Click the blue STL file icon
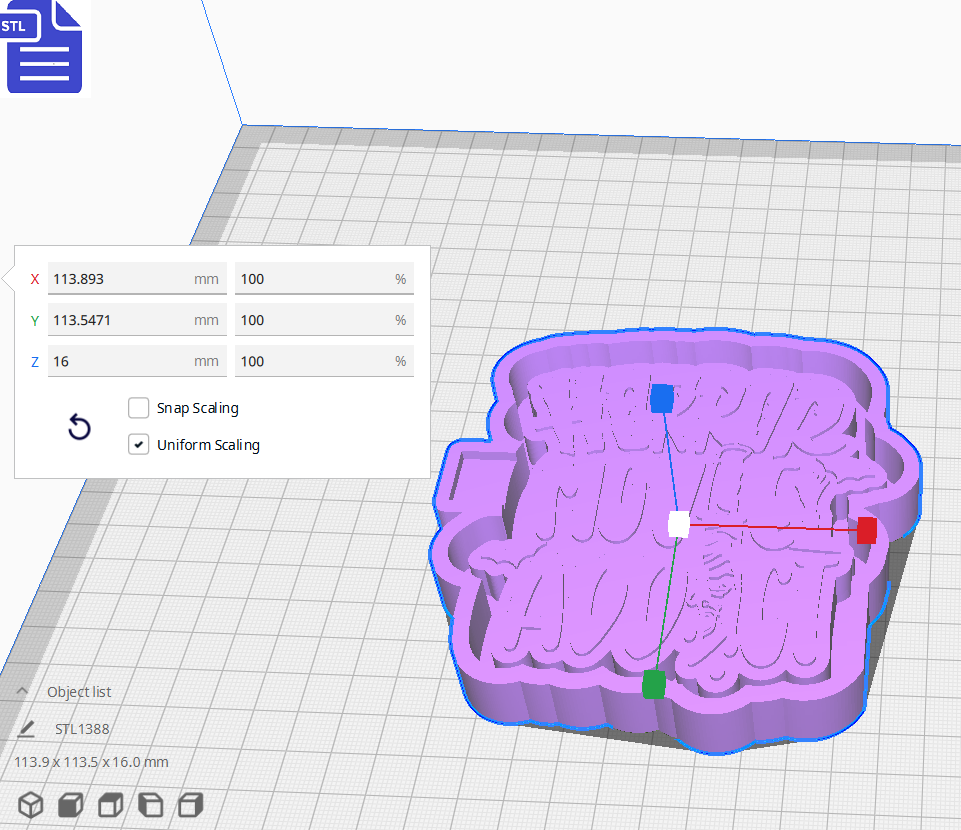Image resolution: width=961 pixels, height=830 pixels. [44, 47]
